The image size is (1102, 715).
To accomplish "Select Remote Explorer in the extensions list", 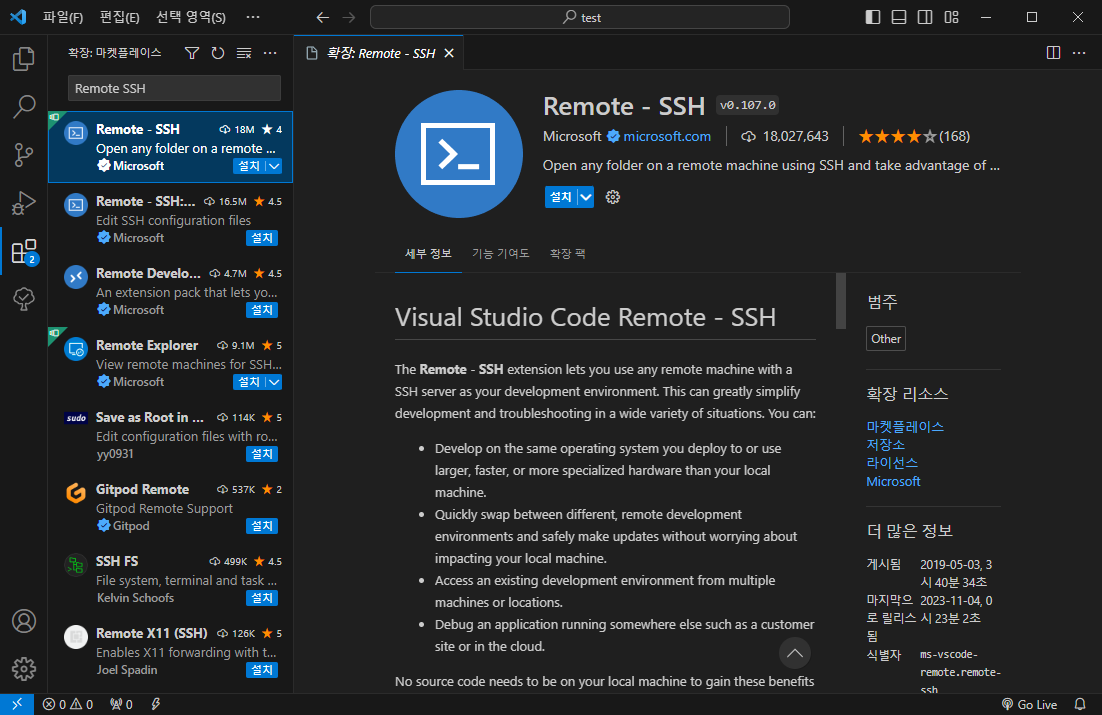I will click(170, 363).
